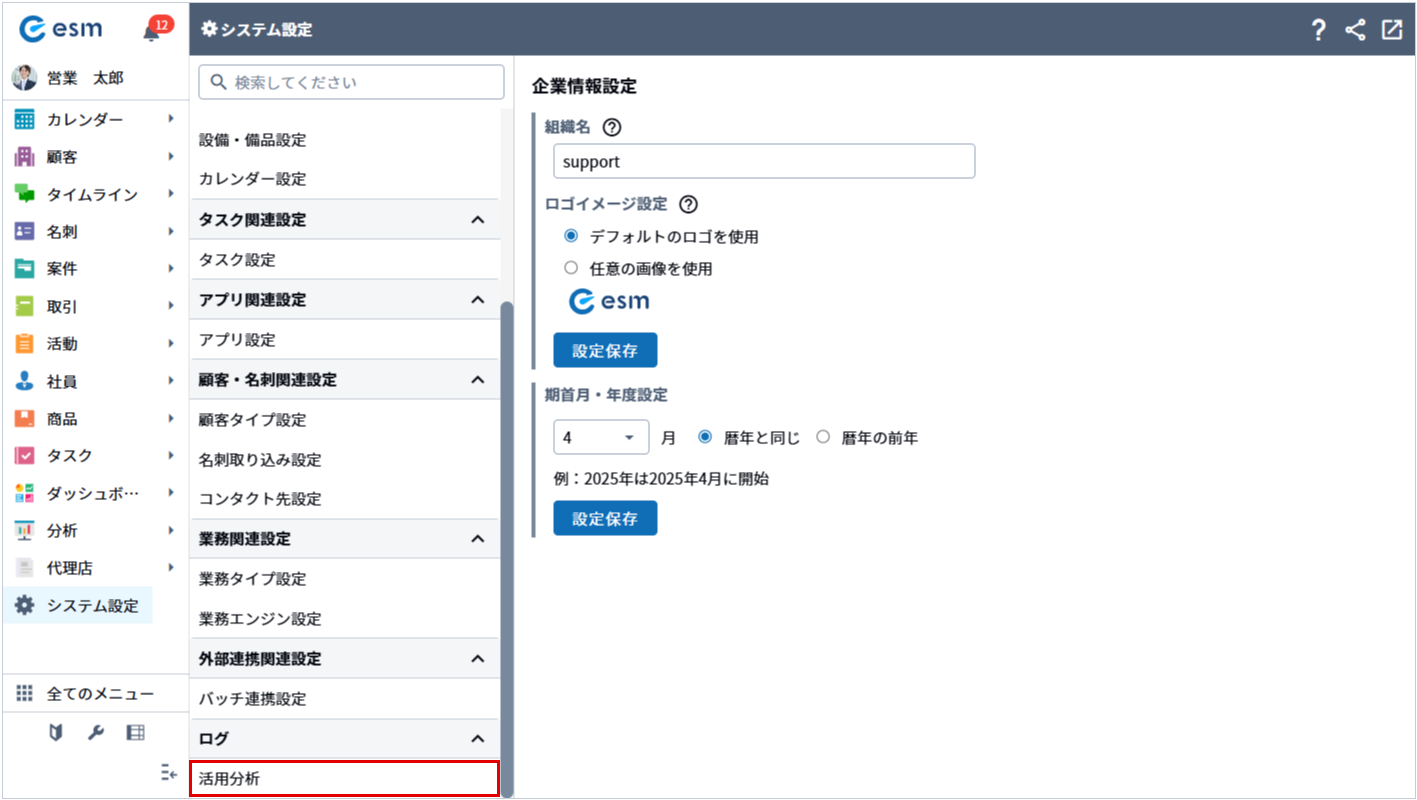Open settings in new window icon

click(x=1392, y=30)
